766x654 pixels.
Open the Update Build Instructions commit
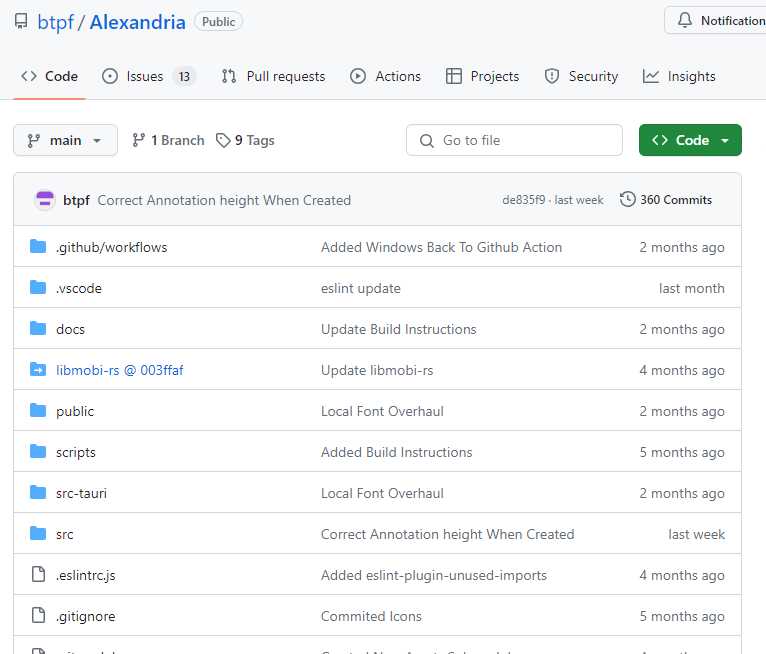(x=398, y=330)
